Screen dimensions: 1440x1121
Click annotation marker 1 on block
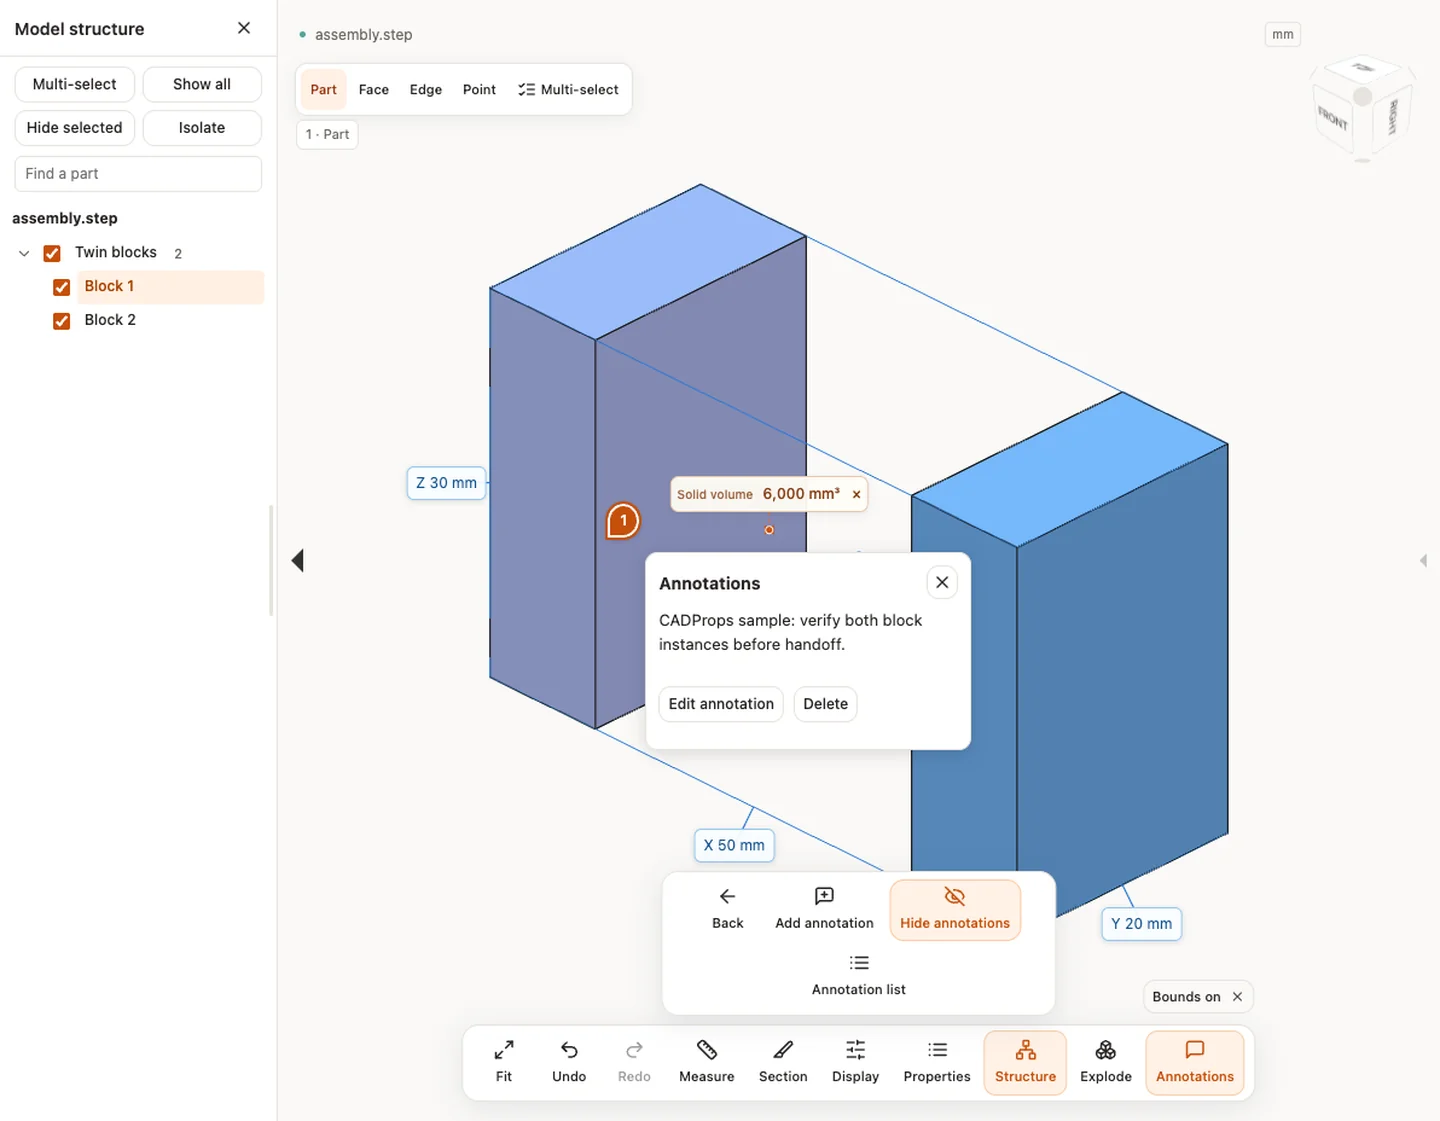623,520
